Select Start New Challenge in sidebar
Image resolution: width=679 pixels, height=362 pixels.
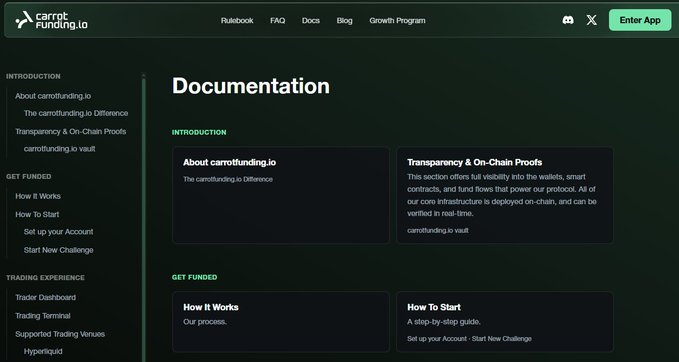[58, 250]
